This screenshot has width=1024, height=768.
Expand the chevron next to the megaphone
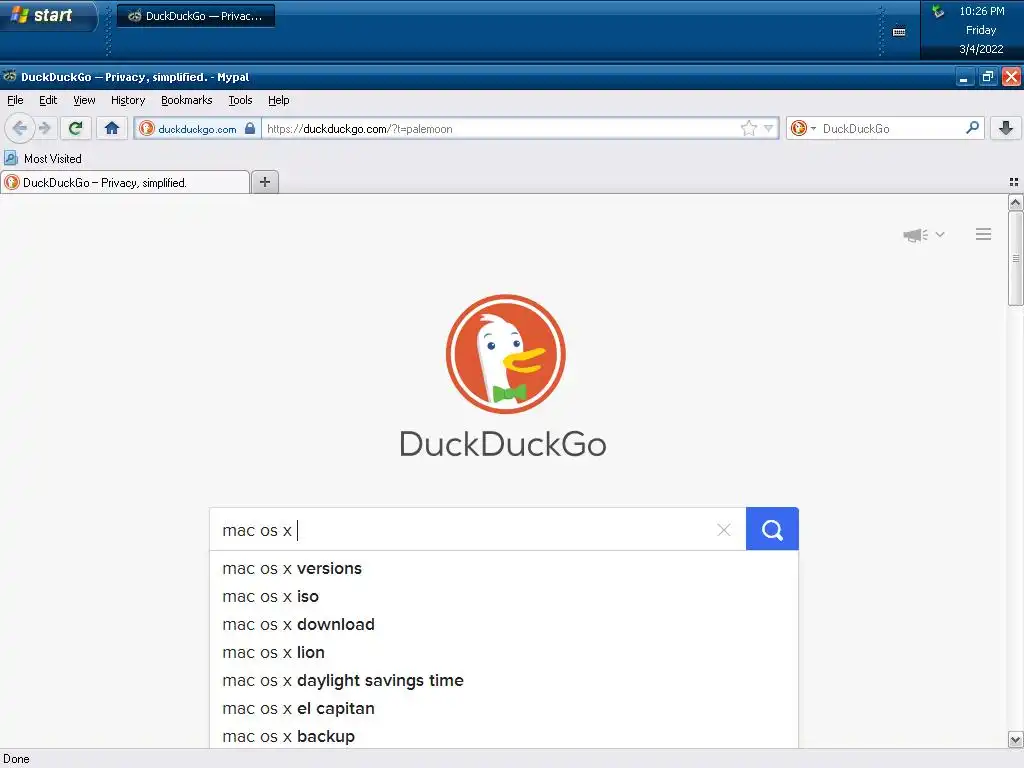point(940,234)
